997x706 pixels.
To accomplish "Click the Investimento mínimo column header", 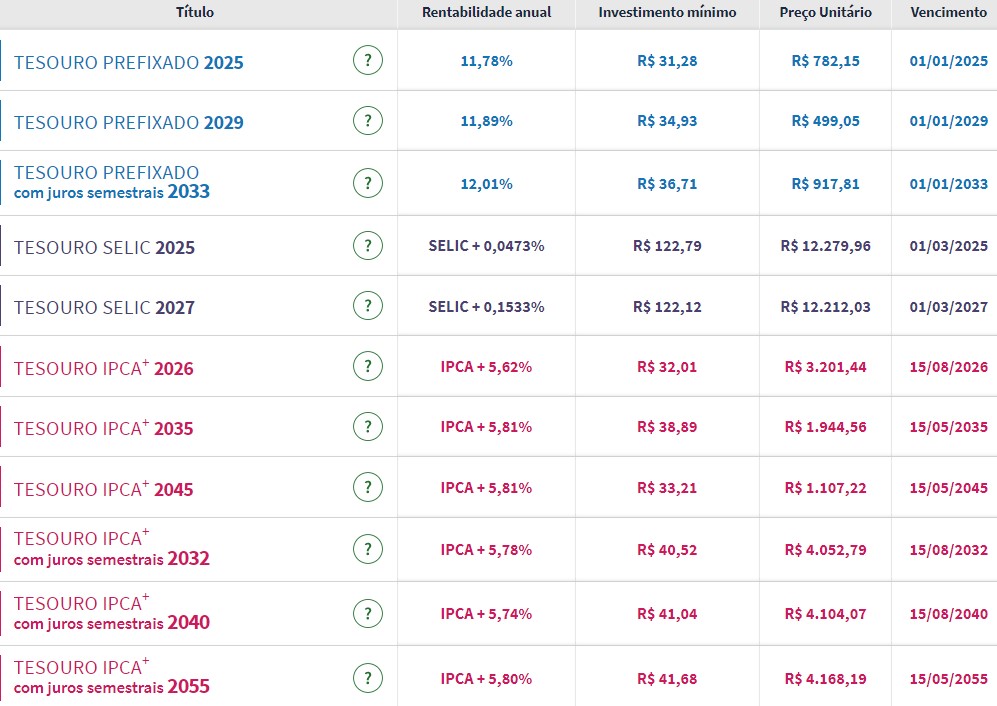I will pyautogui.click(x=667, y=13).
